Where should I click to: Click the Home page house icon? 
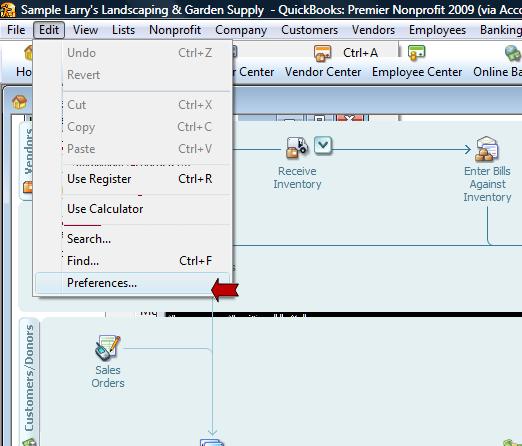pos(19,102)
